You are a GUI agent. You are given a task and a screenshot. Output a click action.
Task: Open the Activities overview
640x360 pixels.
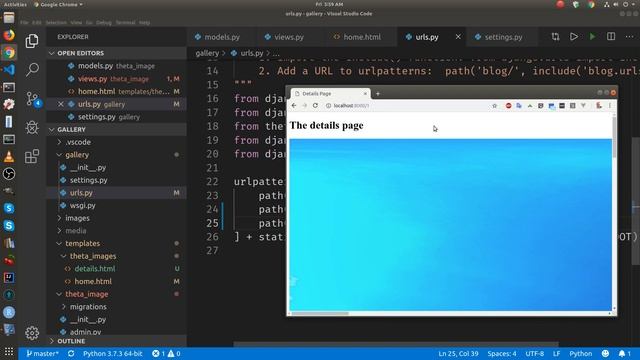coord(15,4)
